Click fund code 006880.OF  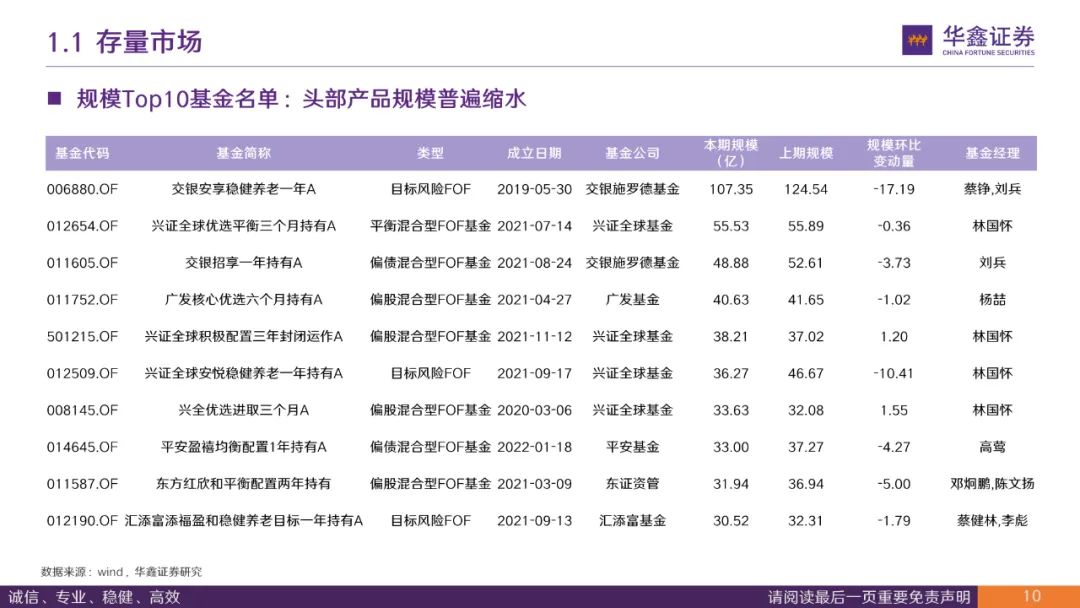[x=85, y=188]
